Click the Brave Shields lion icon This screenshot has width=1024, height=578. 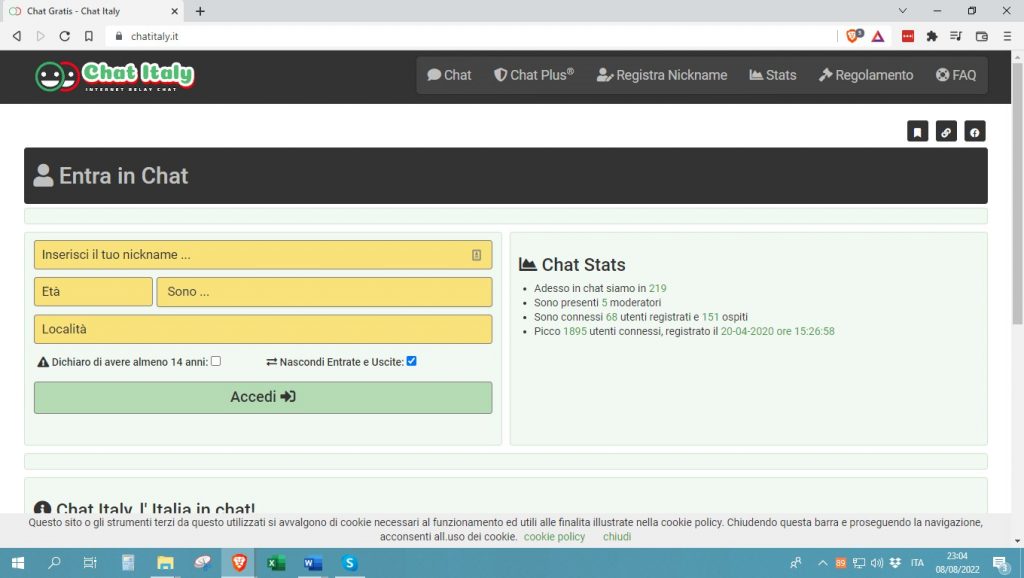coord(853,36)
